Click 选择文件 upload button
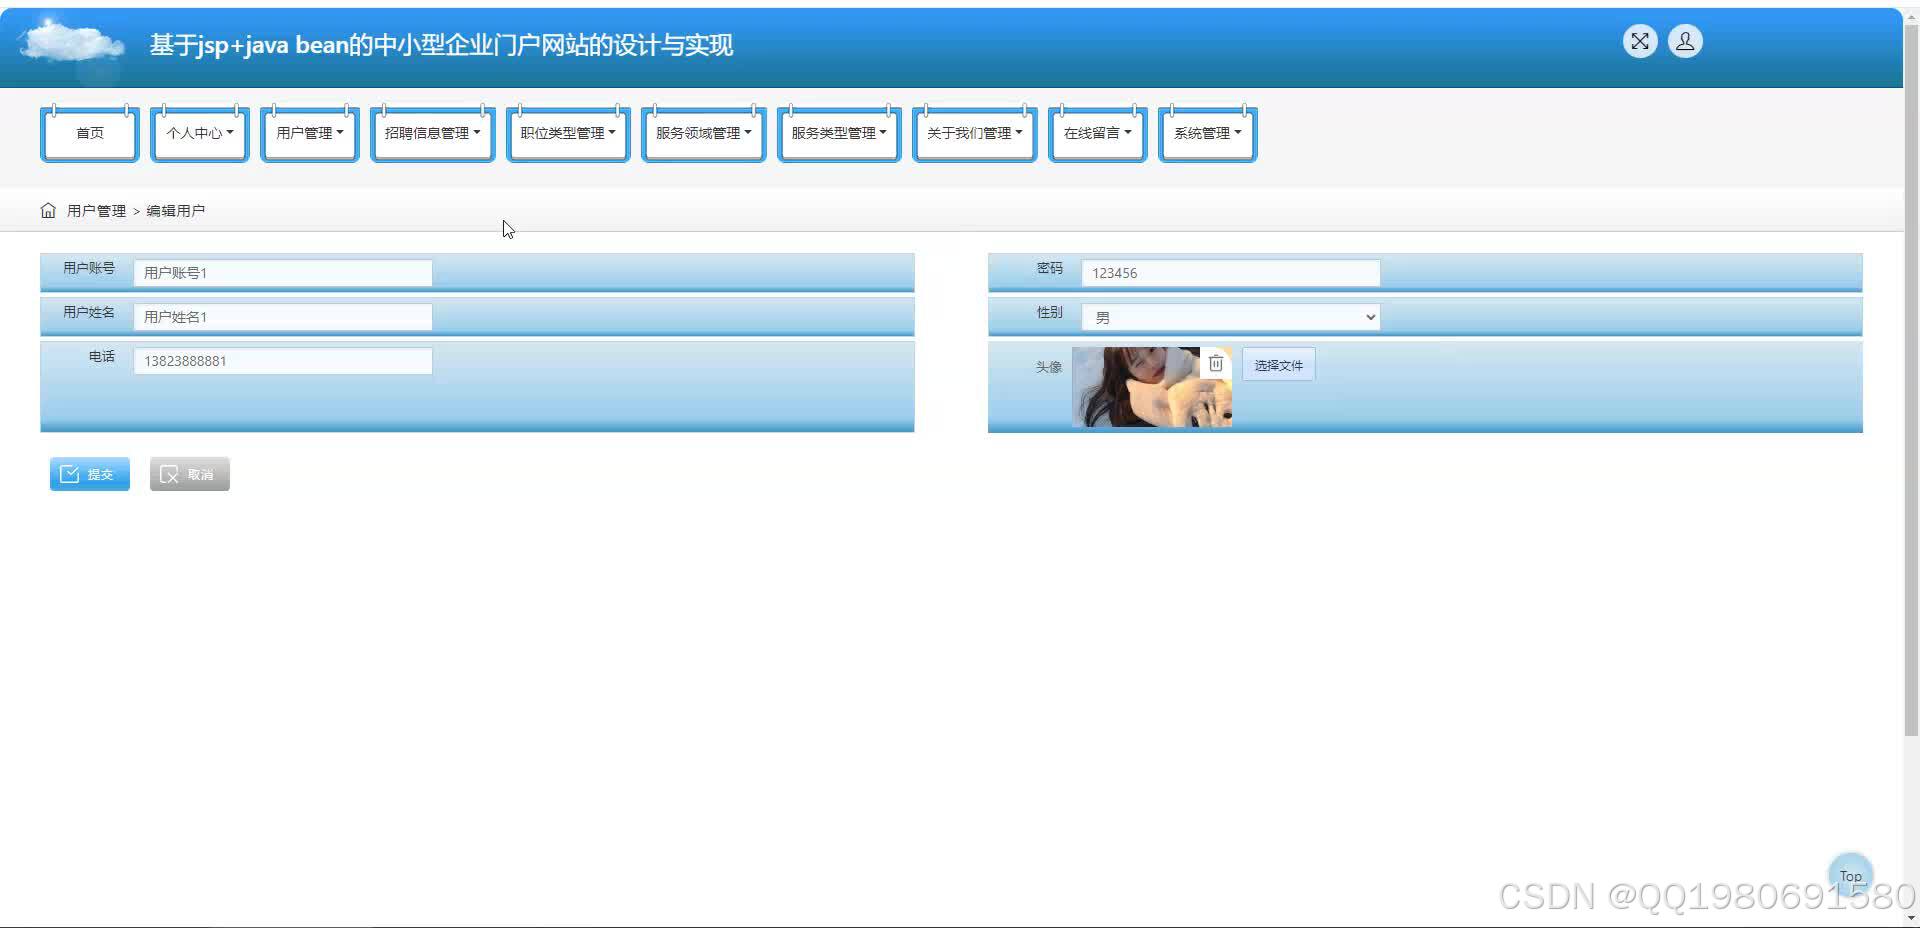Image resolution: width=1920 pixels, height=928 pixels. pyautogui.click(x=1278, y=365)
